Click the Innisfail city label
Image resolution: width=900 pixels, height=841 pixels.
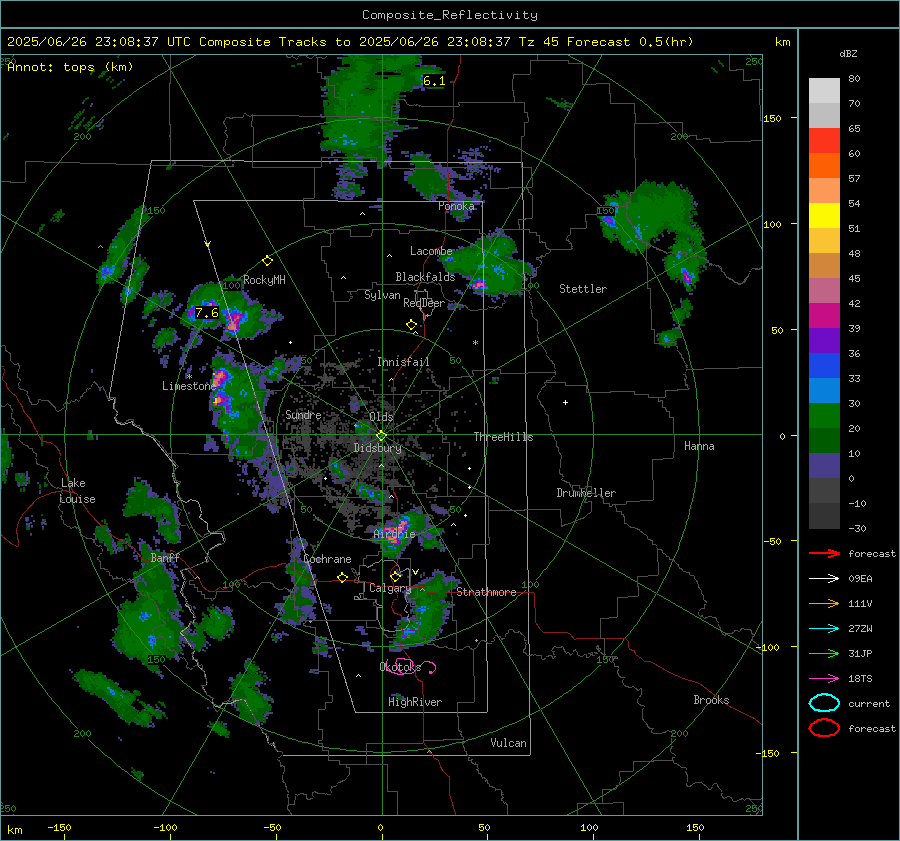click(x=404, y=362)
